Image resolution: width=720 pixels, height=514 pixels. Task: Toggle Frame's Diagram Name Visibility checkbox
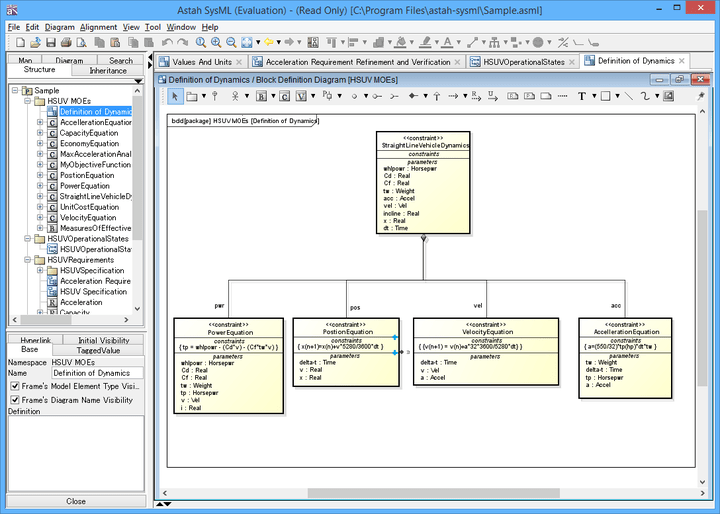pos(14,399)
